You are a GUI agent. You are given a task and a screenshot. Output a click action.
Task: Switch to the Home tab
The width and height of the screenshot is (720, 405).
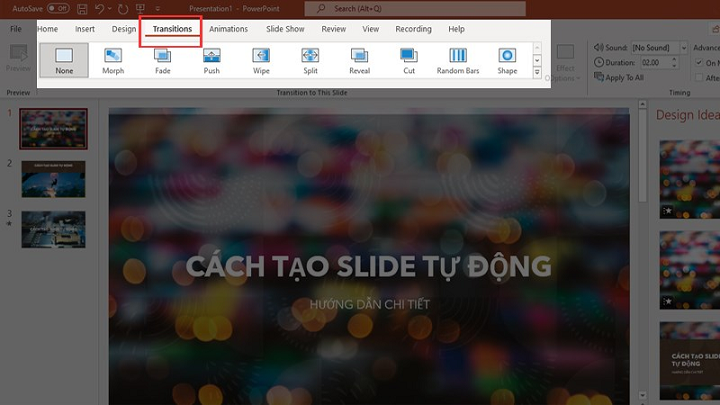tap(48, 29)
